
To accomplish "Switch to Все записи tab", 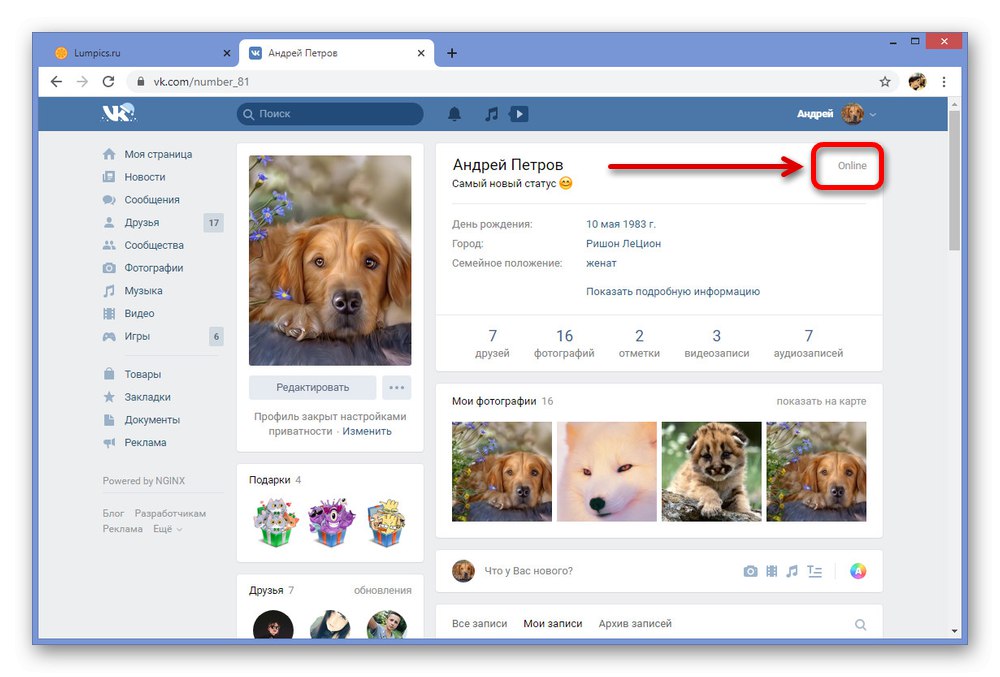I will pyautogui.click(x=480, y=623).
